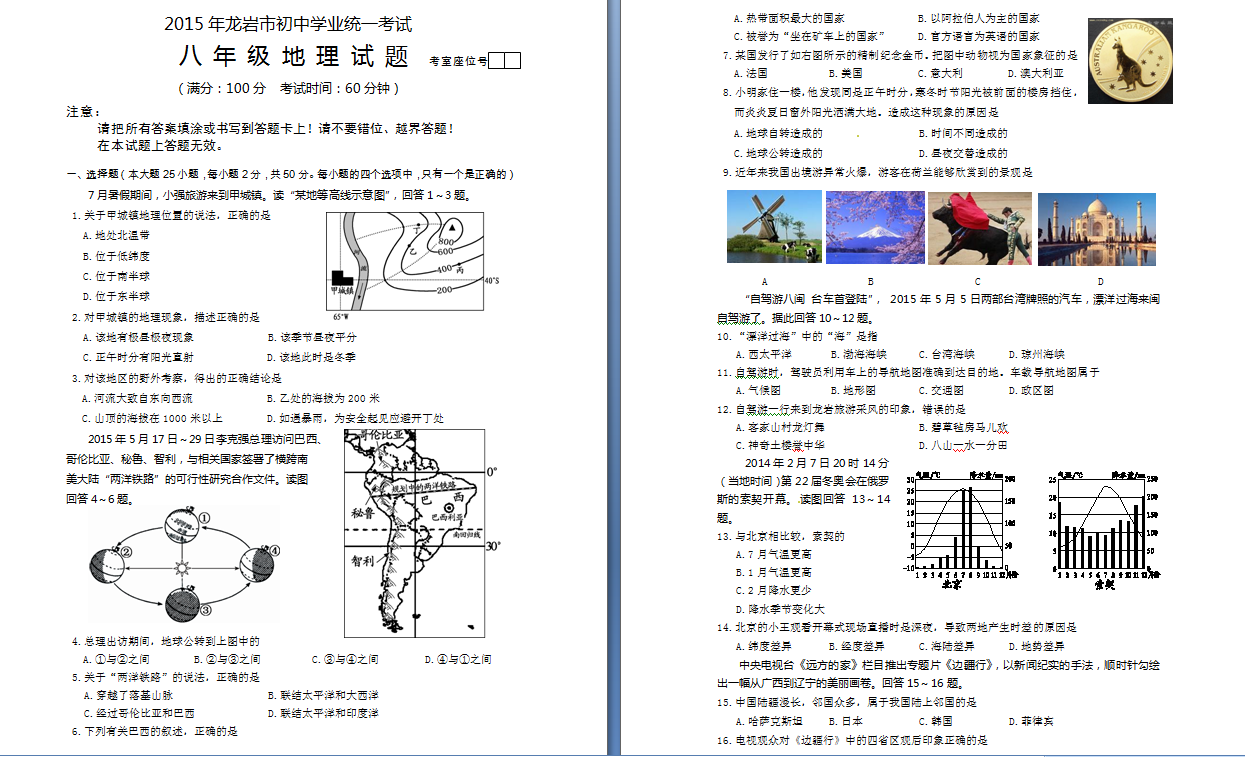Image resolution: width=1245 pixels, height=757 pixels.
Task: Click the Earth revolution orbit diagram
Action: tap(181, 563)
